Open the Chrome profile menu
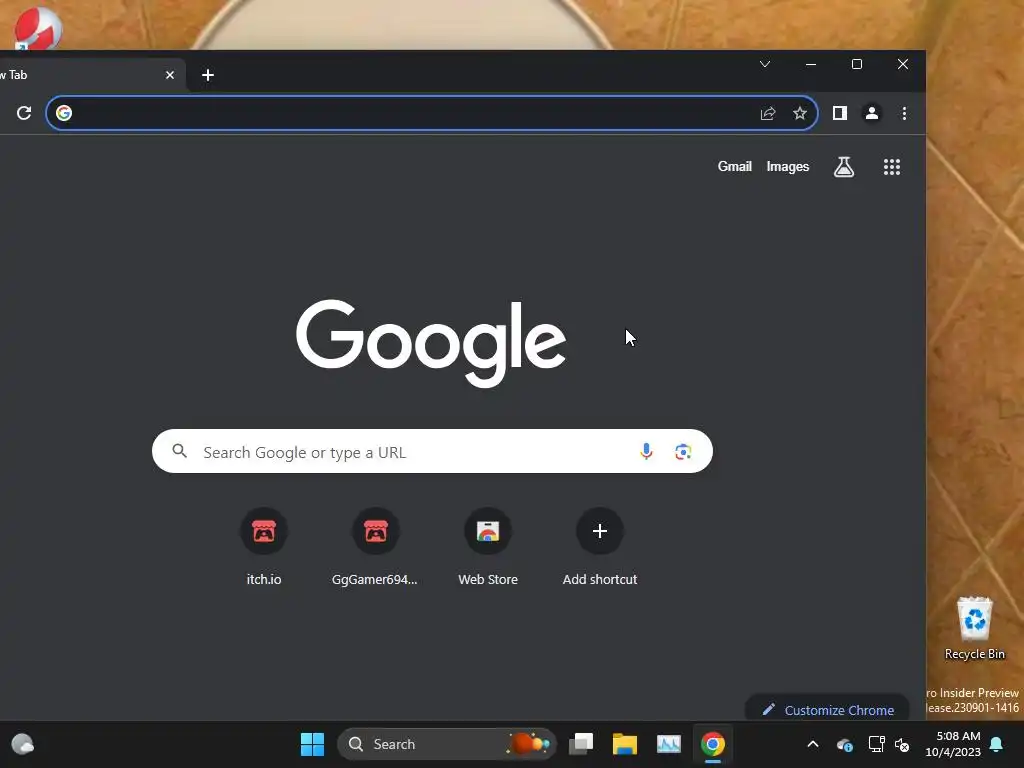 coord(872,113)
